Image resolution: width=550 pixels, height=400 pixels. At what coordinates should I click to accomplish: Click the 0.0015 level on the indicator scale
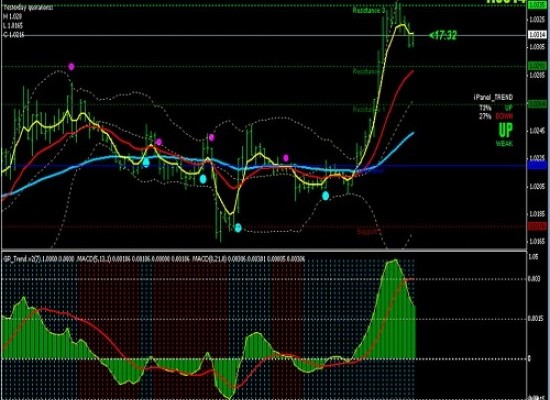point(535,319)
